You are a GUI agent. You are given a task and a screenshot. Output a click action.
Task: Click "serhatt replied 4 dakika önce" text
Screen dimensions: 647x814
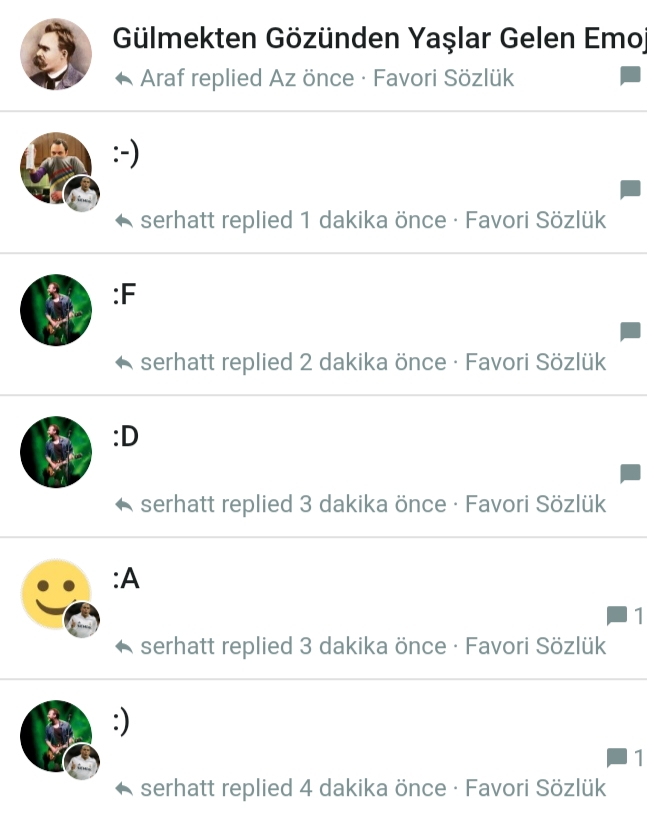point(293,788)
